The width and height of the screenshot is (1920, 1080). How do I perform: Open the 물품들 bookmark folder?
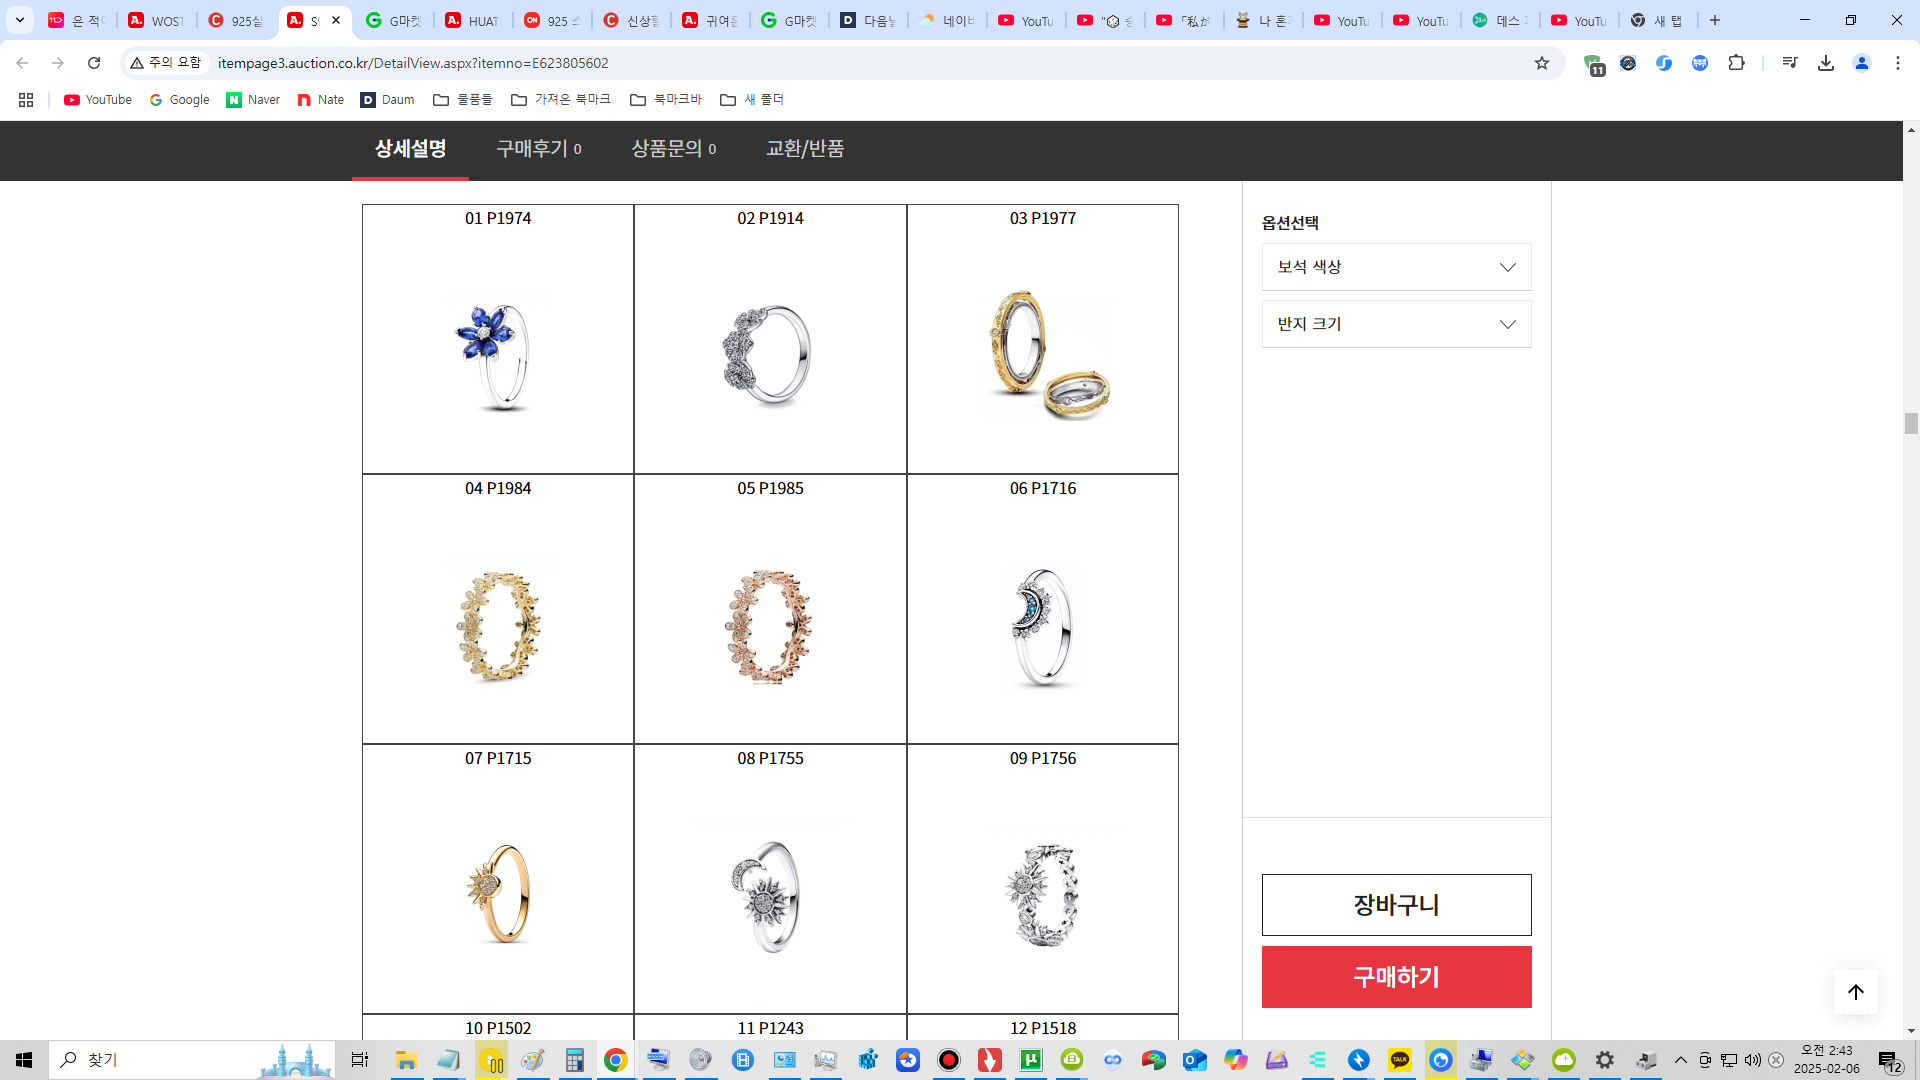coord(463,100)
